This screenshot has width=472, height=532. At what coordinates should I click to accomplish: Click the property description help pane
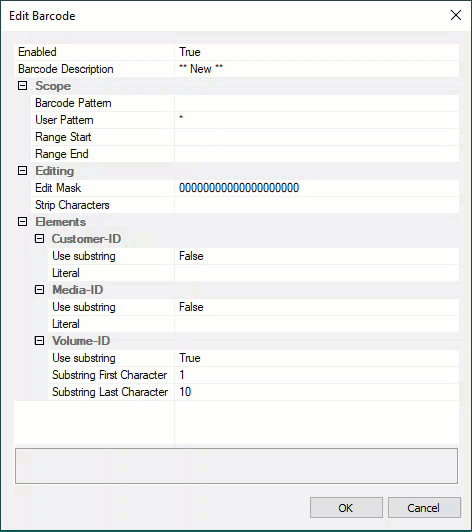[237, 466]
